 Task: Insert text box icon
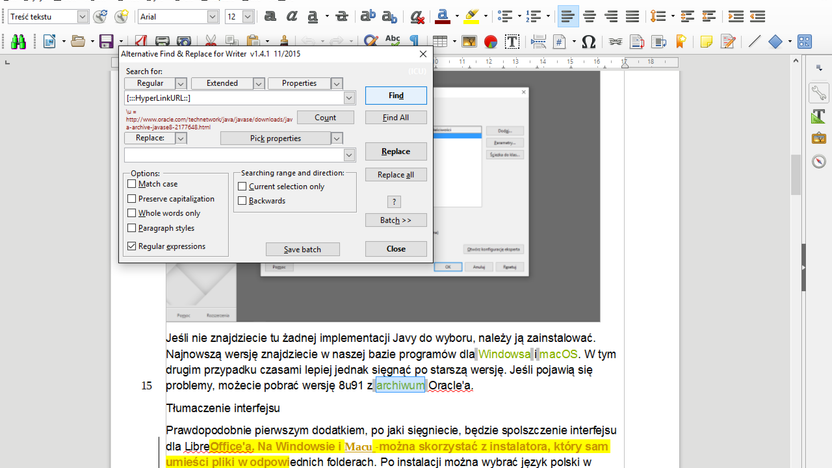point(512,41)
